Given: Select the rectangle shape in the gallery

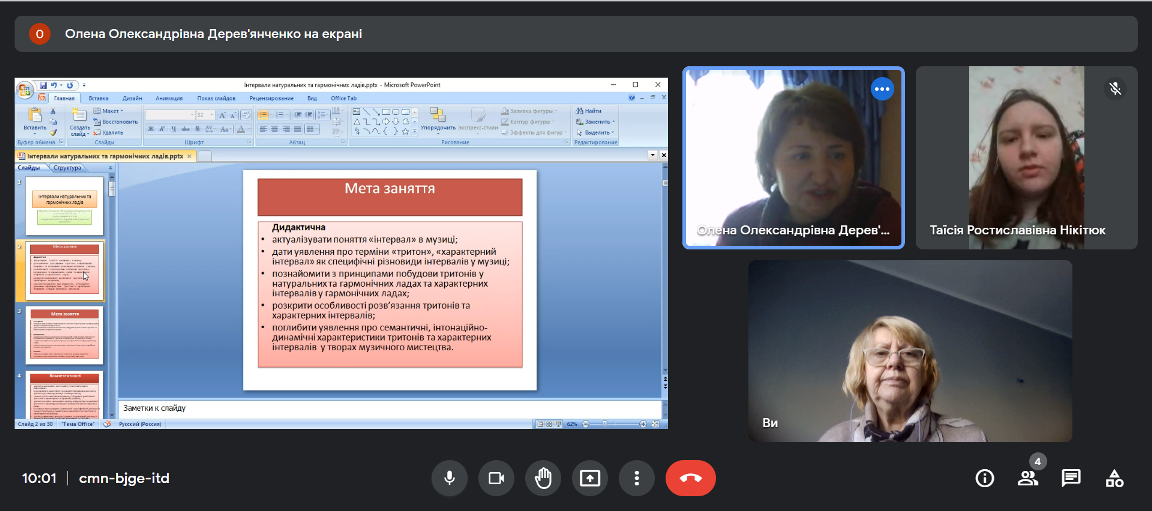Looking at the screenshot, I should 386,112.
